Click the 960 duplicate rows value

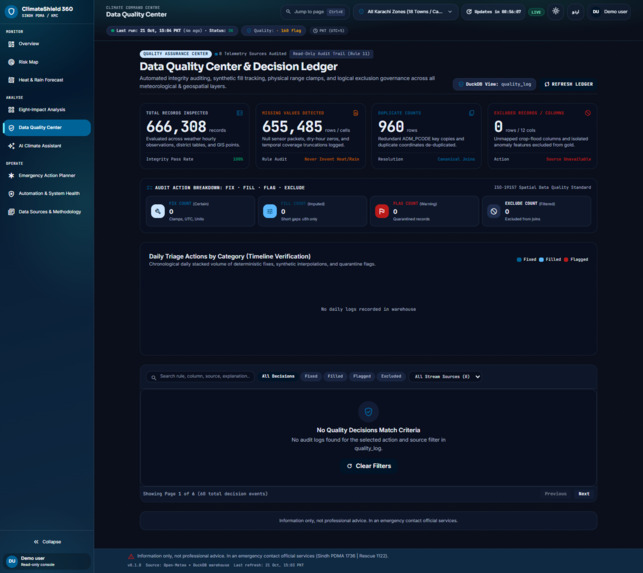click(391, 127)
